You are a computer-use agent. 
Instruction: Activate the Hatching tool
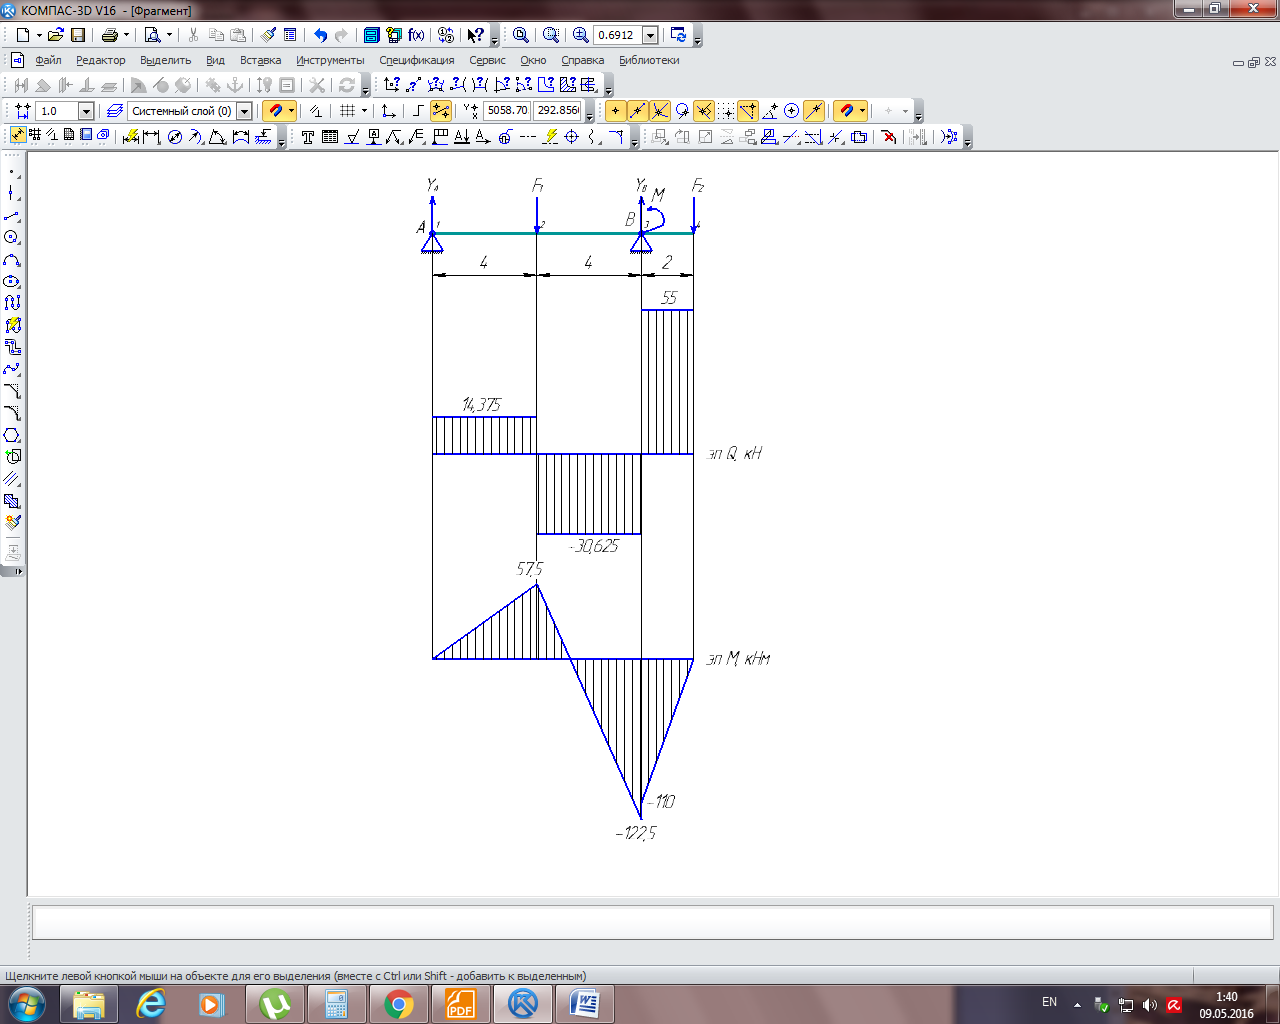pos(12,501)
